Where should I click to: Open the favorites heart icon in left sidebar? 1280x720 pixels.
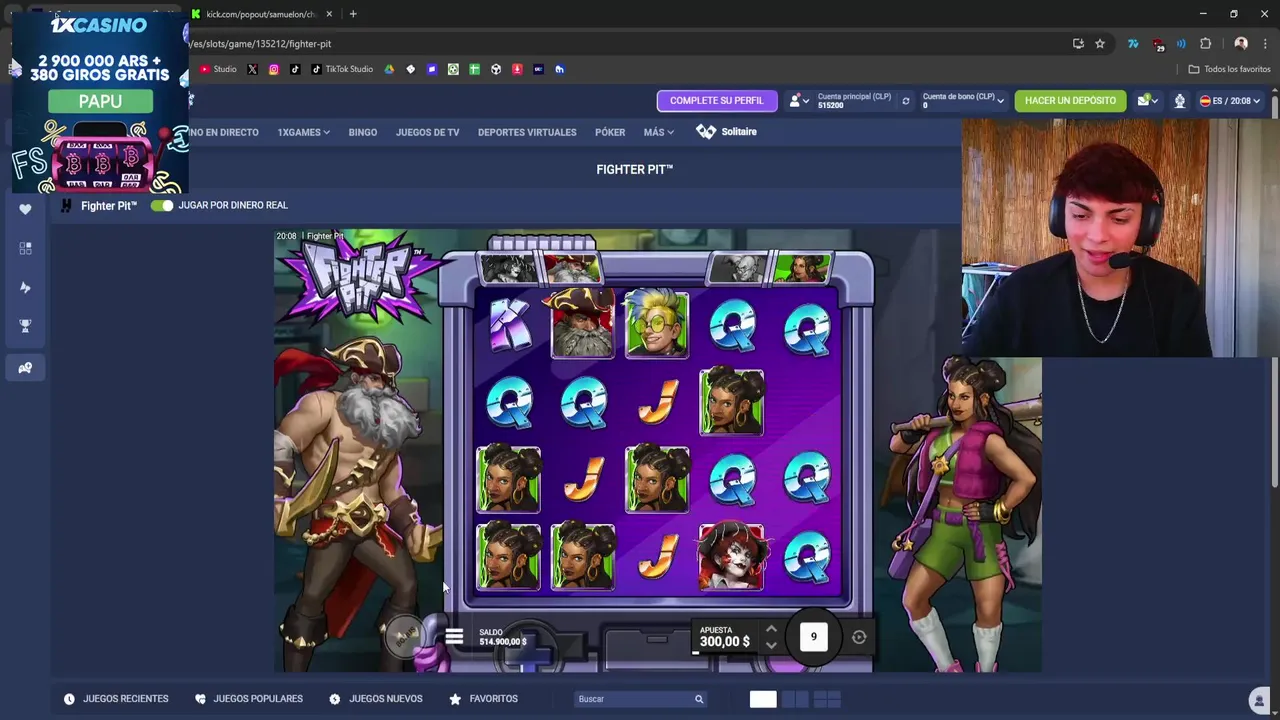point(25,209)
